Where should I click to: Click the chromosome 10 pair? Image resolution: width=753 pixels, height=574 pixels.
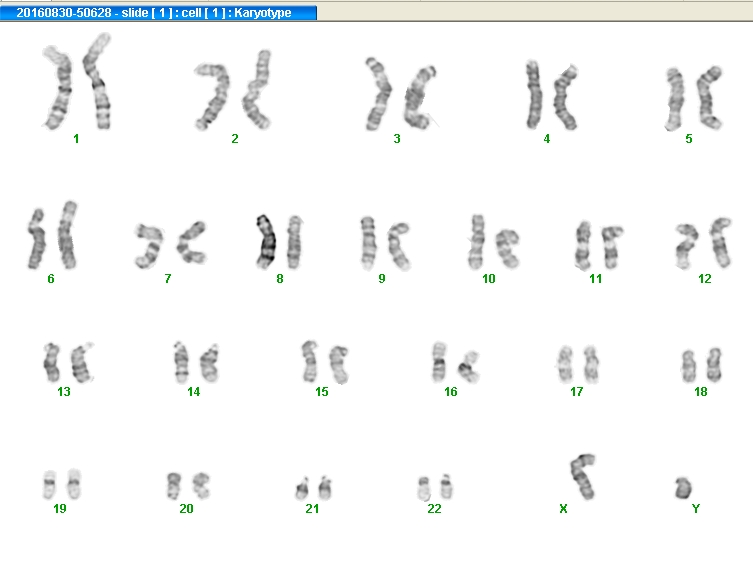click(493, 242)
